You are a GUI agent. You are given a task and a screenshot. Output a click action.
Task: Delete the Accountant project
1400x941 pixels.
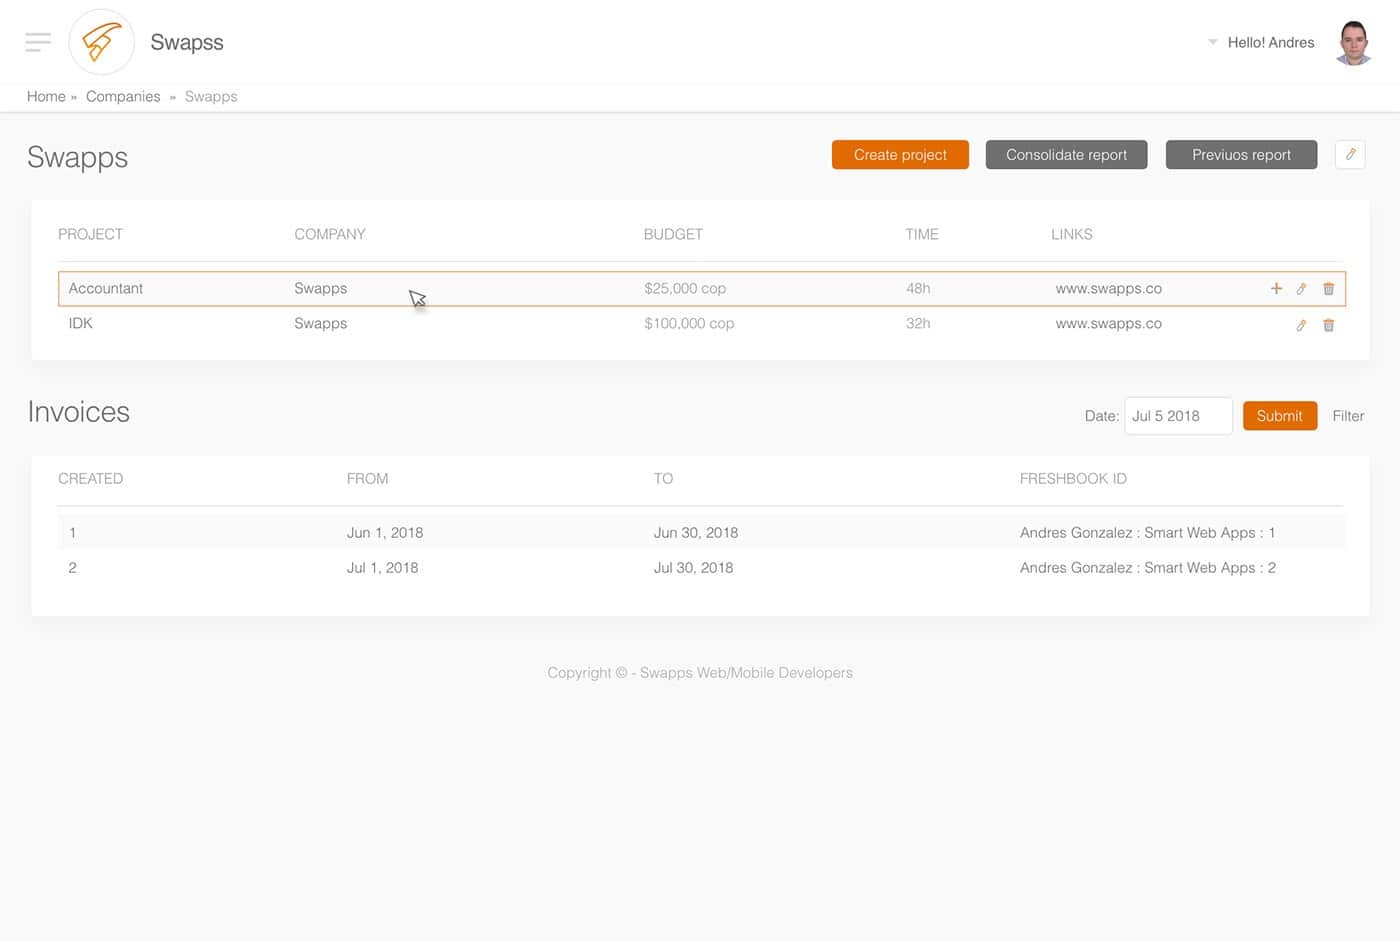pyautogui.click(x=1329, y=289)
